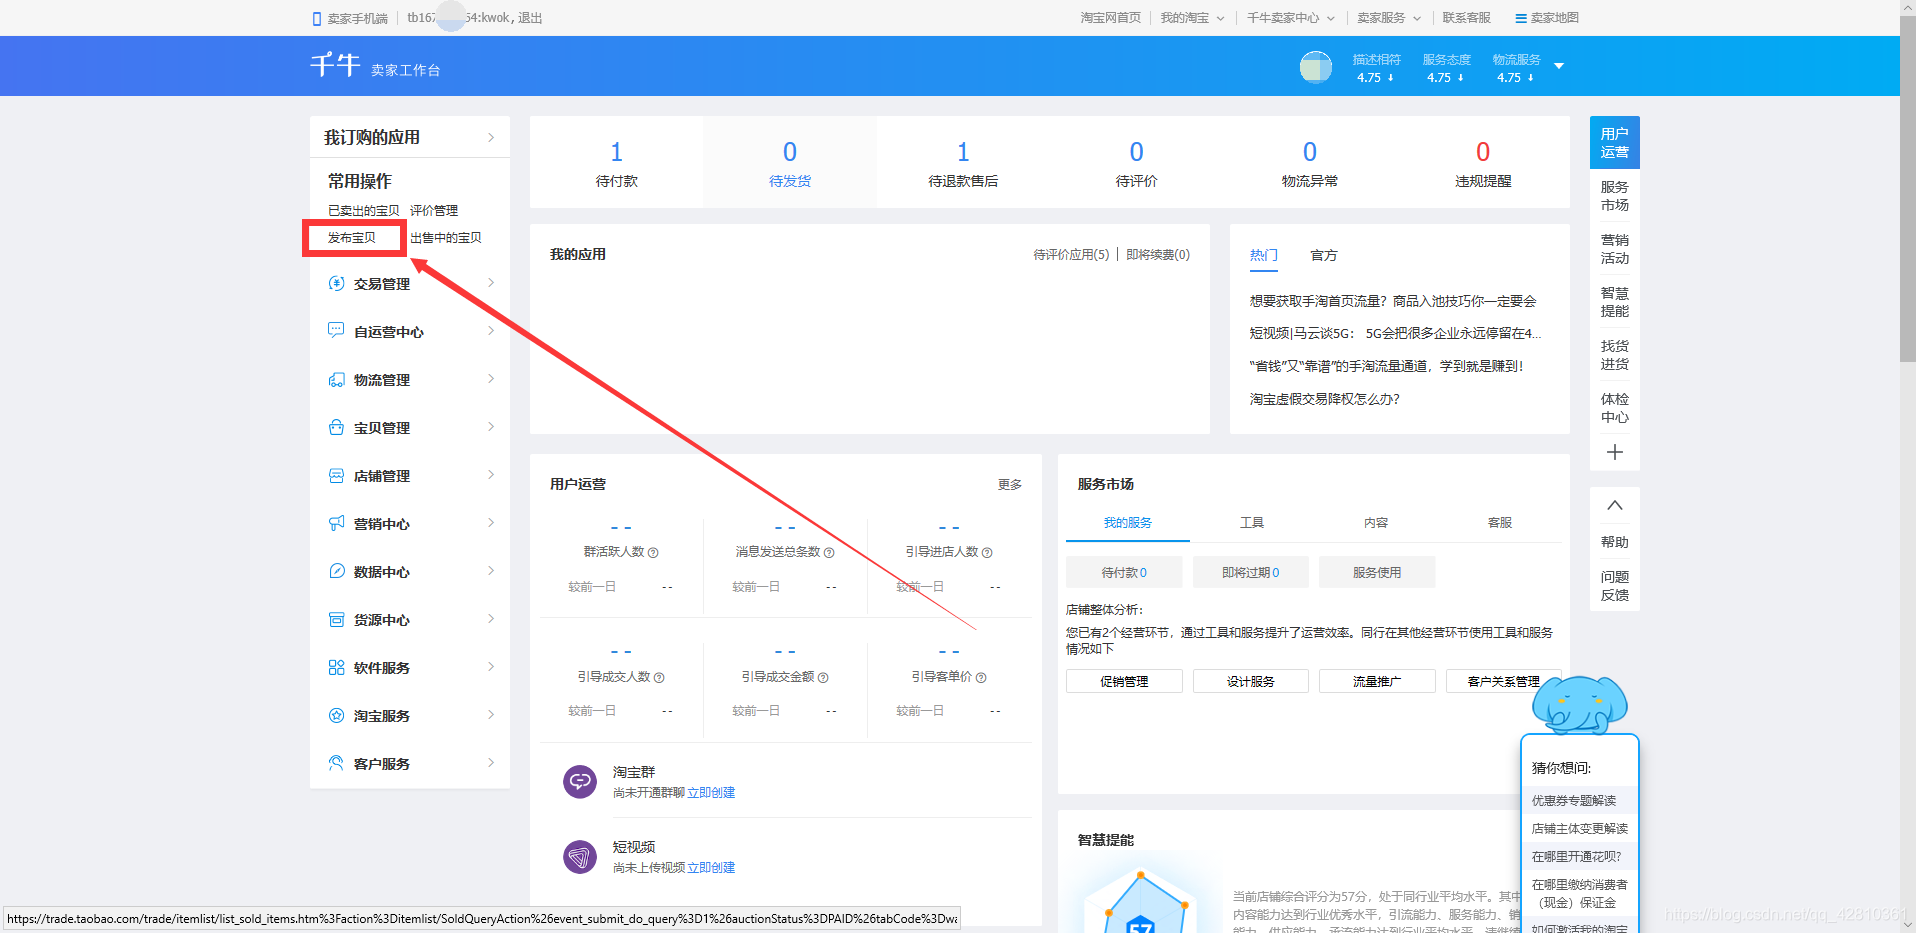The image size is (1916, 933).
Task: Click the 待付款 0 service button
Action: coord(1124,572)
